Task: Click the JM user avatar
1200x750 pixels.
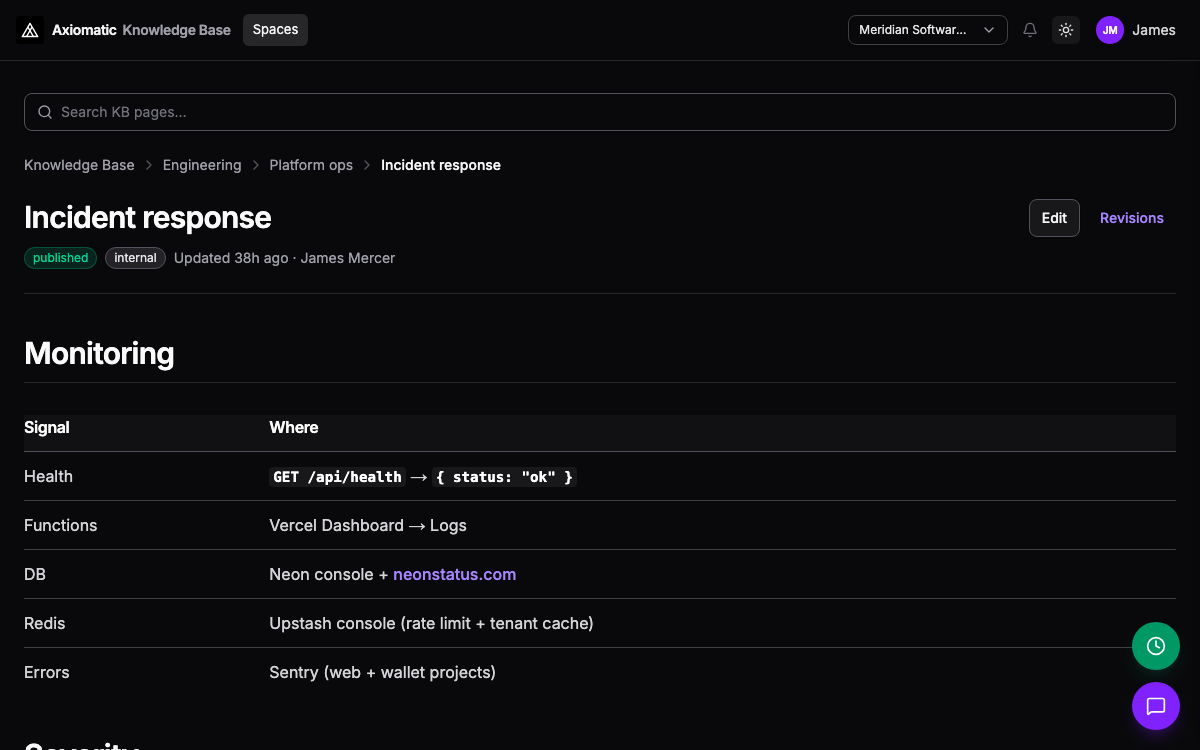Action: pos(1110,30)
